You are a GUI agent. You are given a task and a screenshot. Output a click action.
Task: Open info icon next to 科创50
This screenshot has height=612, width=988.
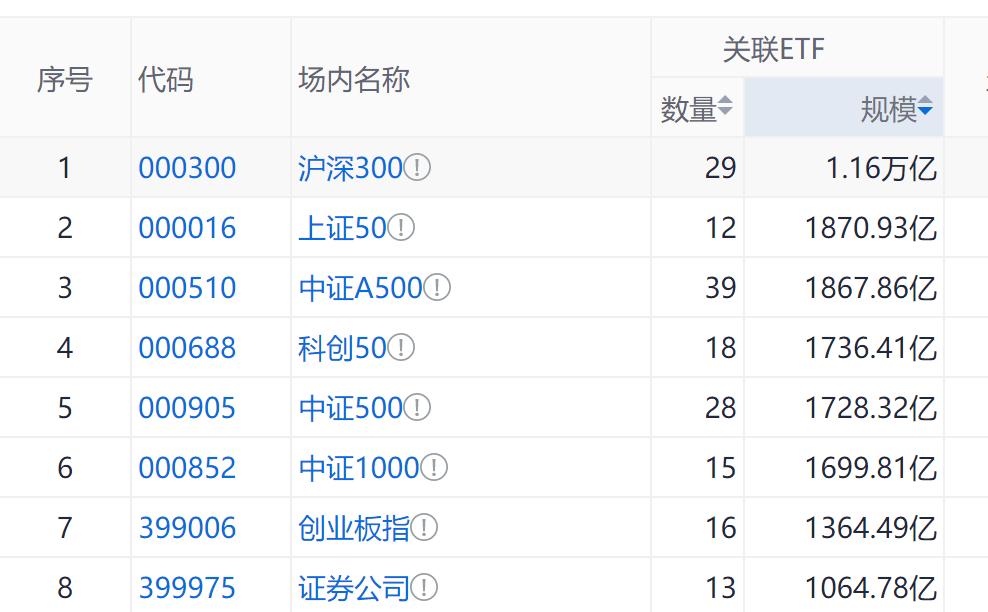(401, 347)
